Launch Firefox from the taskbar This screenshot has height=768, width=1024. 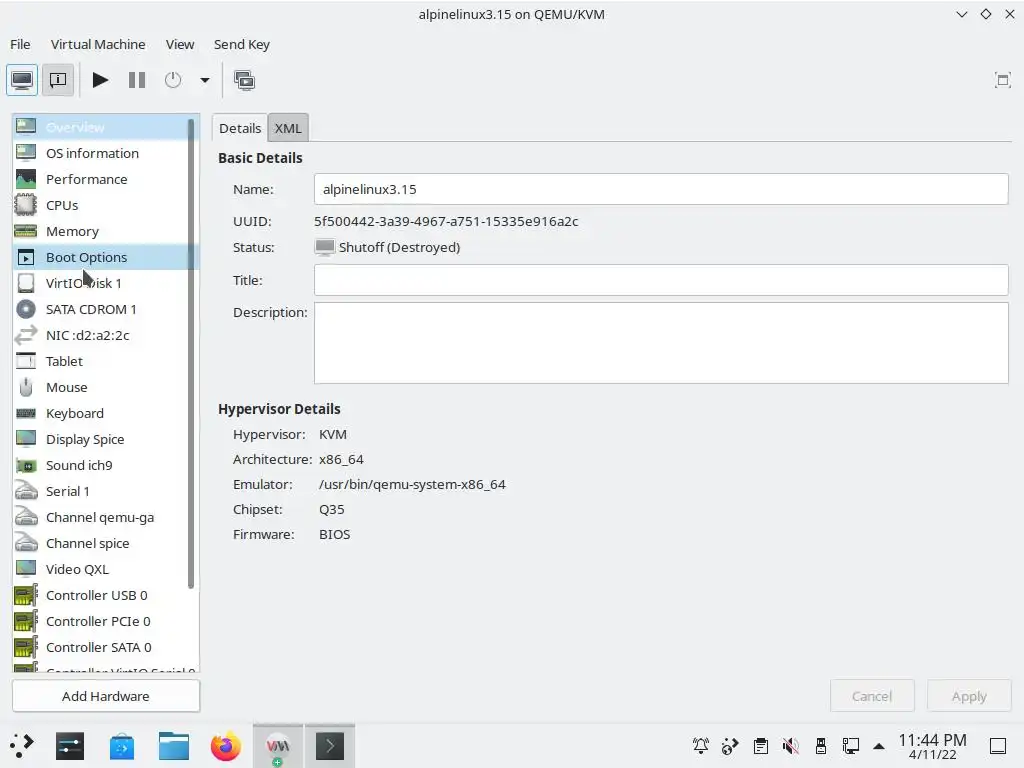(x=225, y=746)
